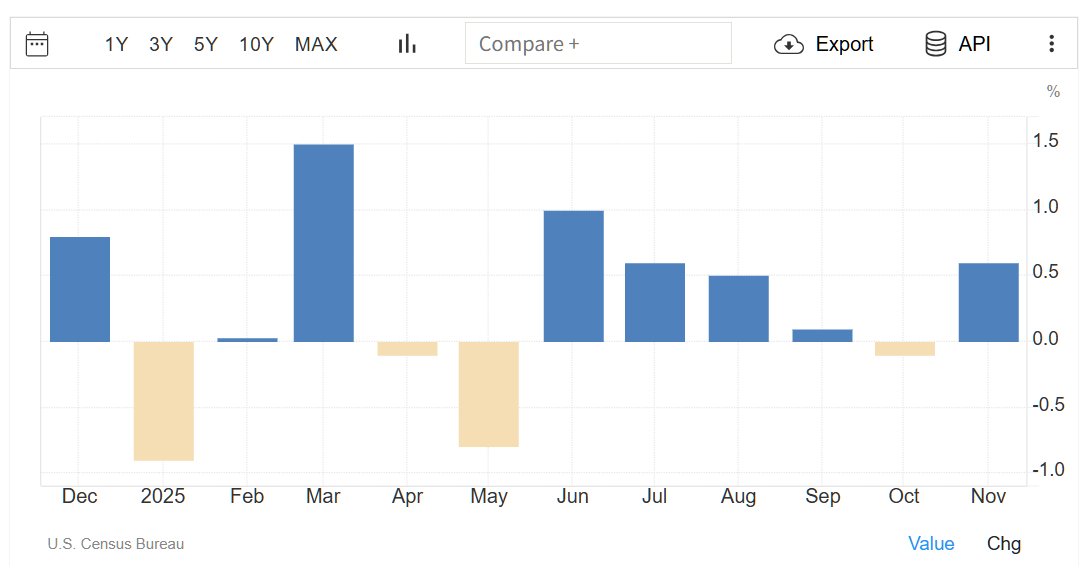This screenshot has height=566, width=1089.
Task: Click the March bar in the chart
Action: point(324,243)
